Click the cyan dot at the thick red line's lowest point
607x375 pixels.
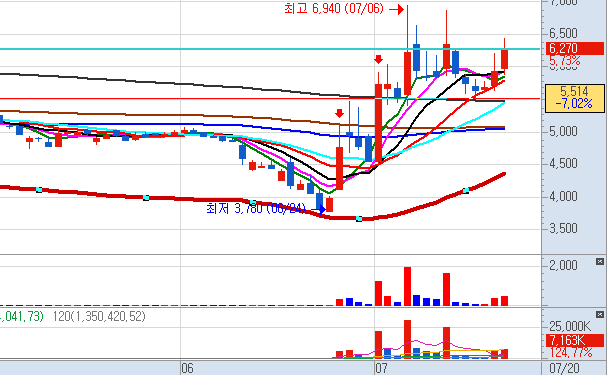pos(359,219)
